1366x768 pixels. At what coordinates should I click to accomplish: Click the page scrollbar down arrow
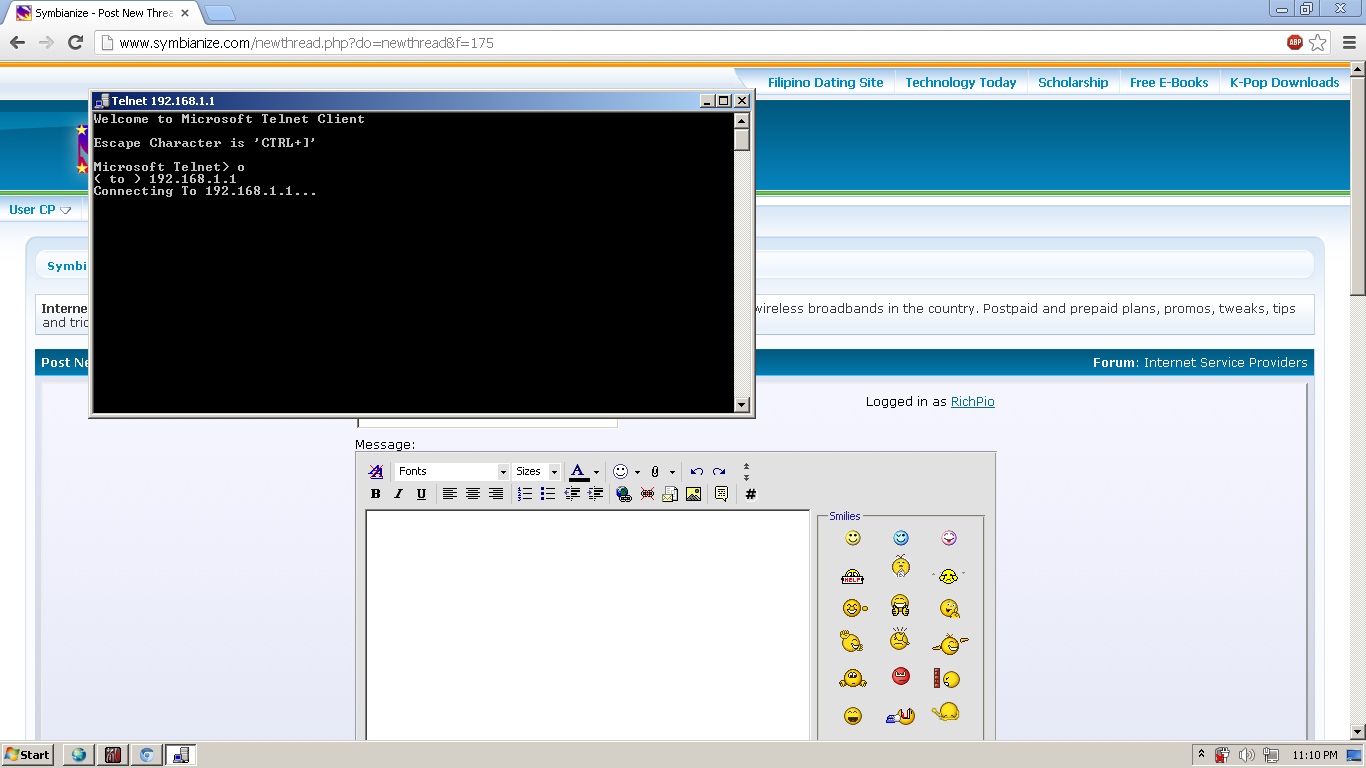(1358, 732)
